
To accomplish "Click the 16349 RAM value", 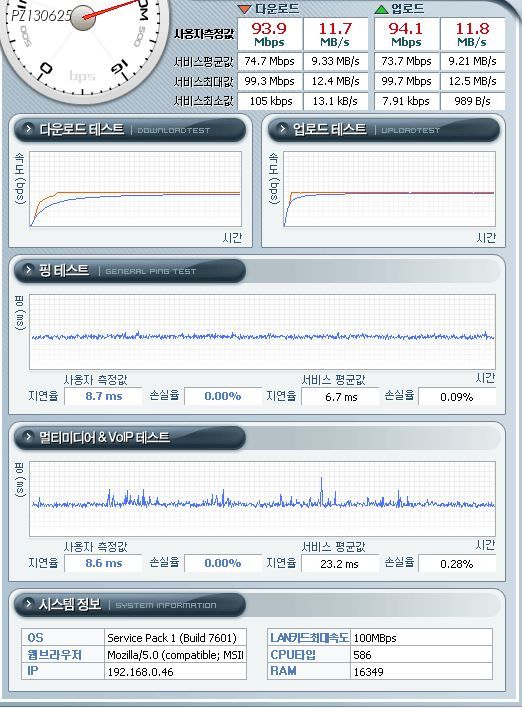I will click(x=368, y=672).
